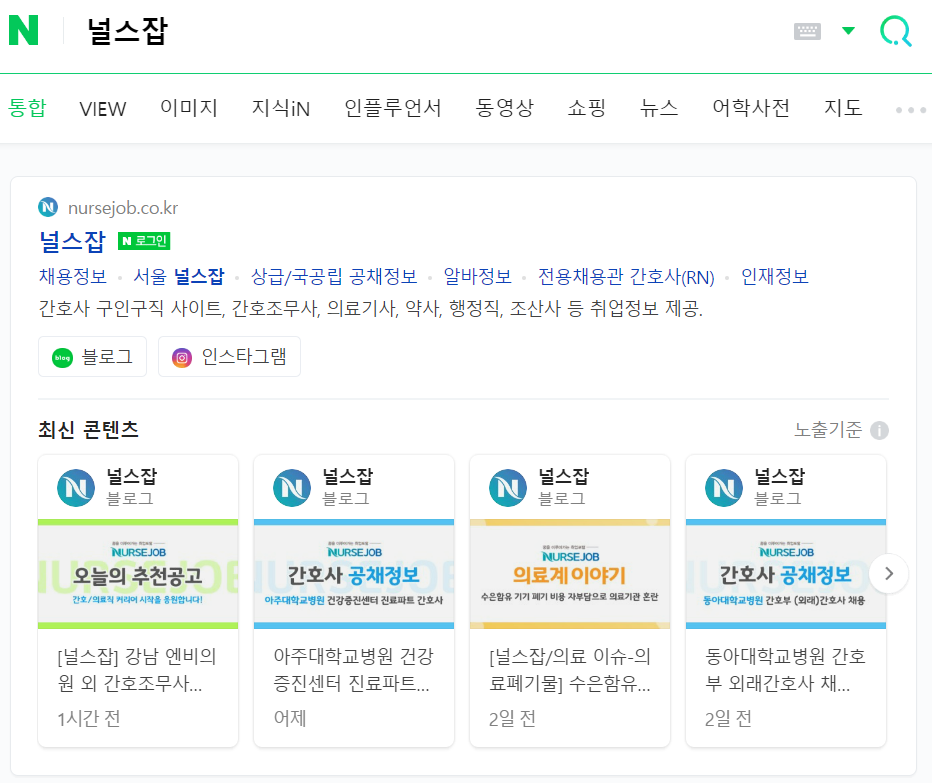Go to the 지식iN tab
The width and height of the screenshot is (932, 783).
click(x=281, y=108)
